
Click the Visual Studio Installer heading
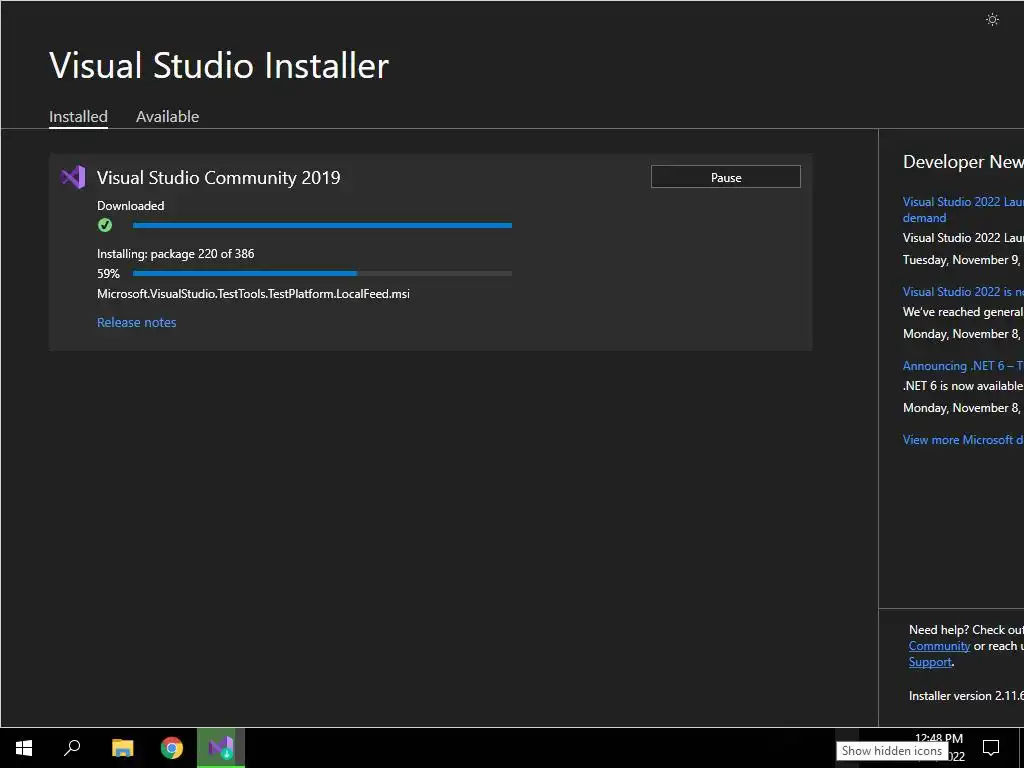pos(219,65)
